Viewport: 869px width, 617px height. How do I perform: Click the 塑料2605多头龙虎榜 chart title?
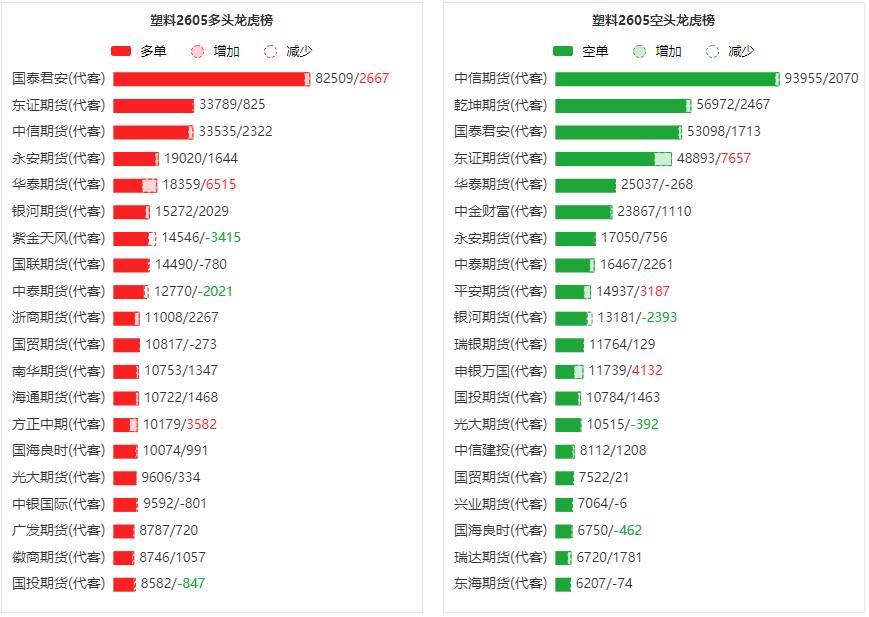[211, 20]
